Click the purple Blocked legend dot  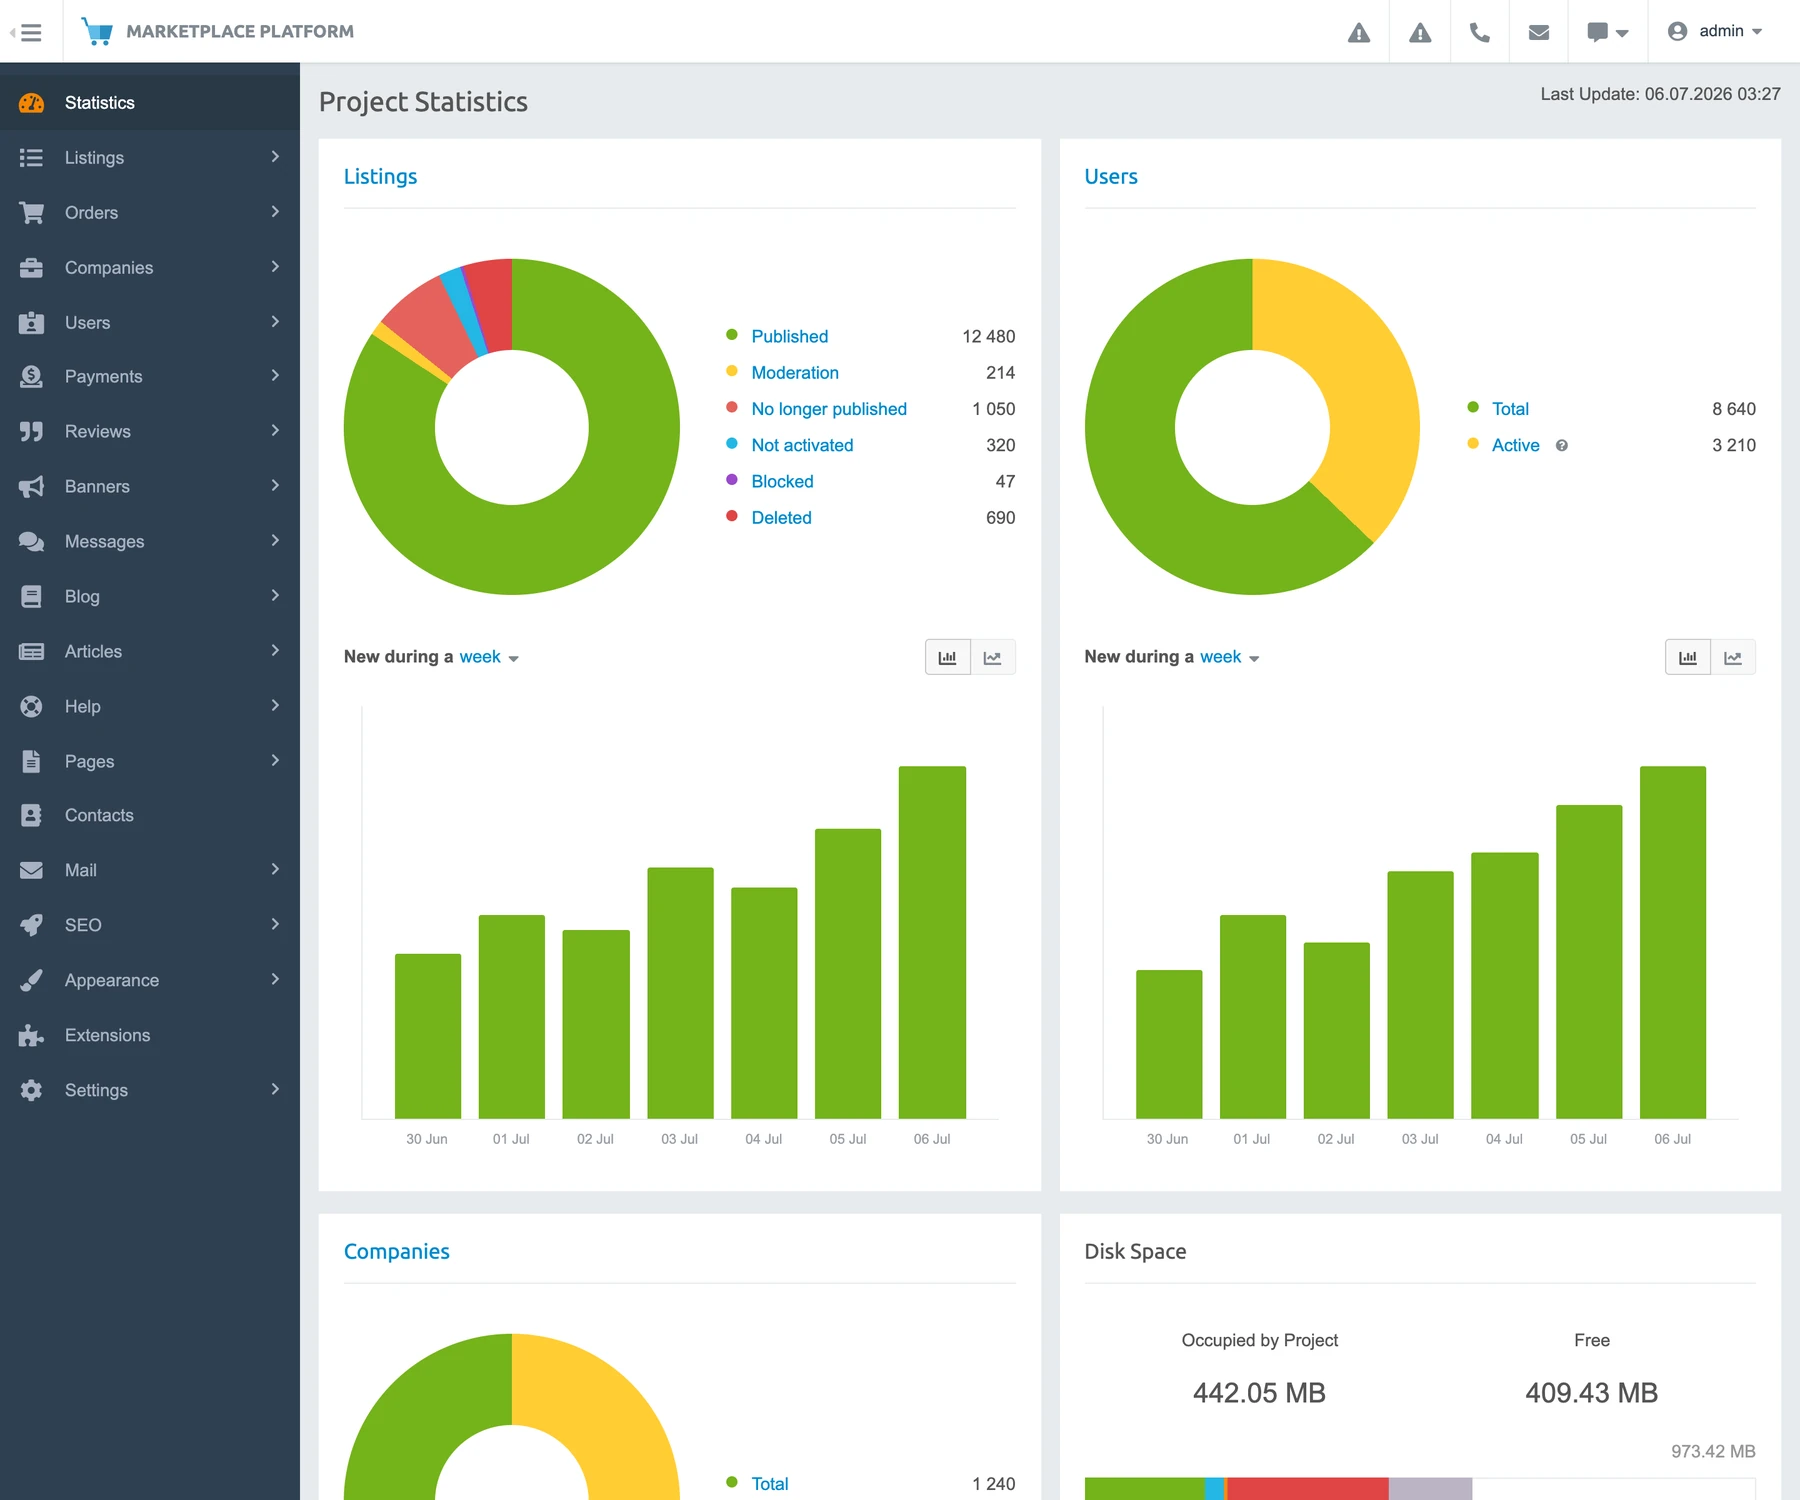[x=732, y=480]
